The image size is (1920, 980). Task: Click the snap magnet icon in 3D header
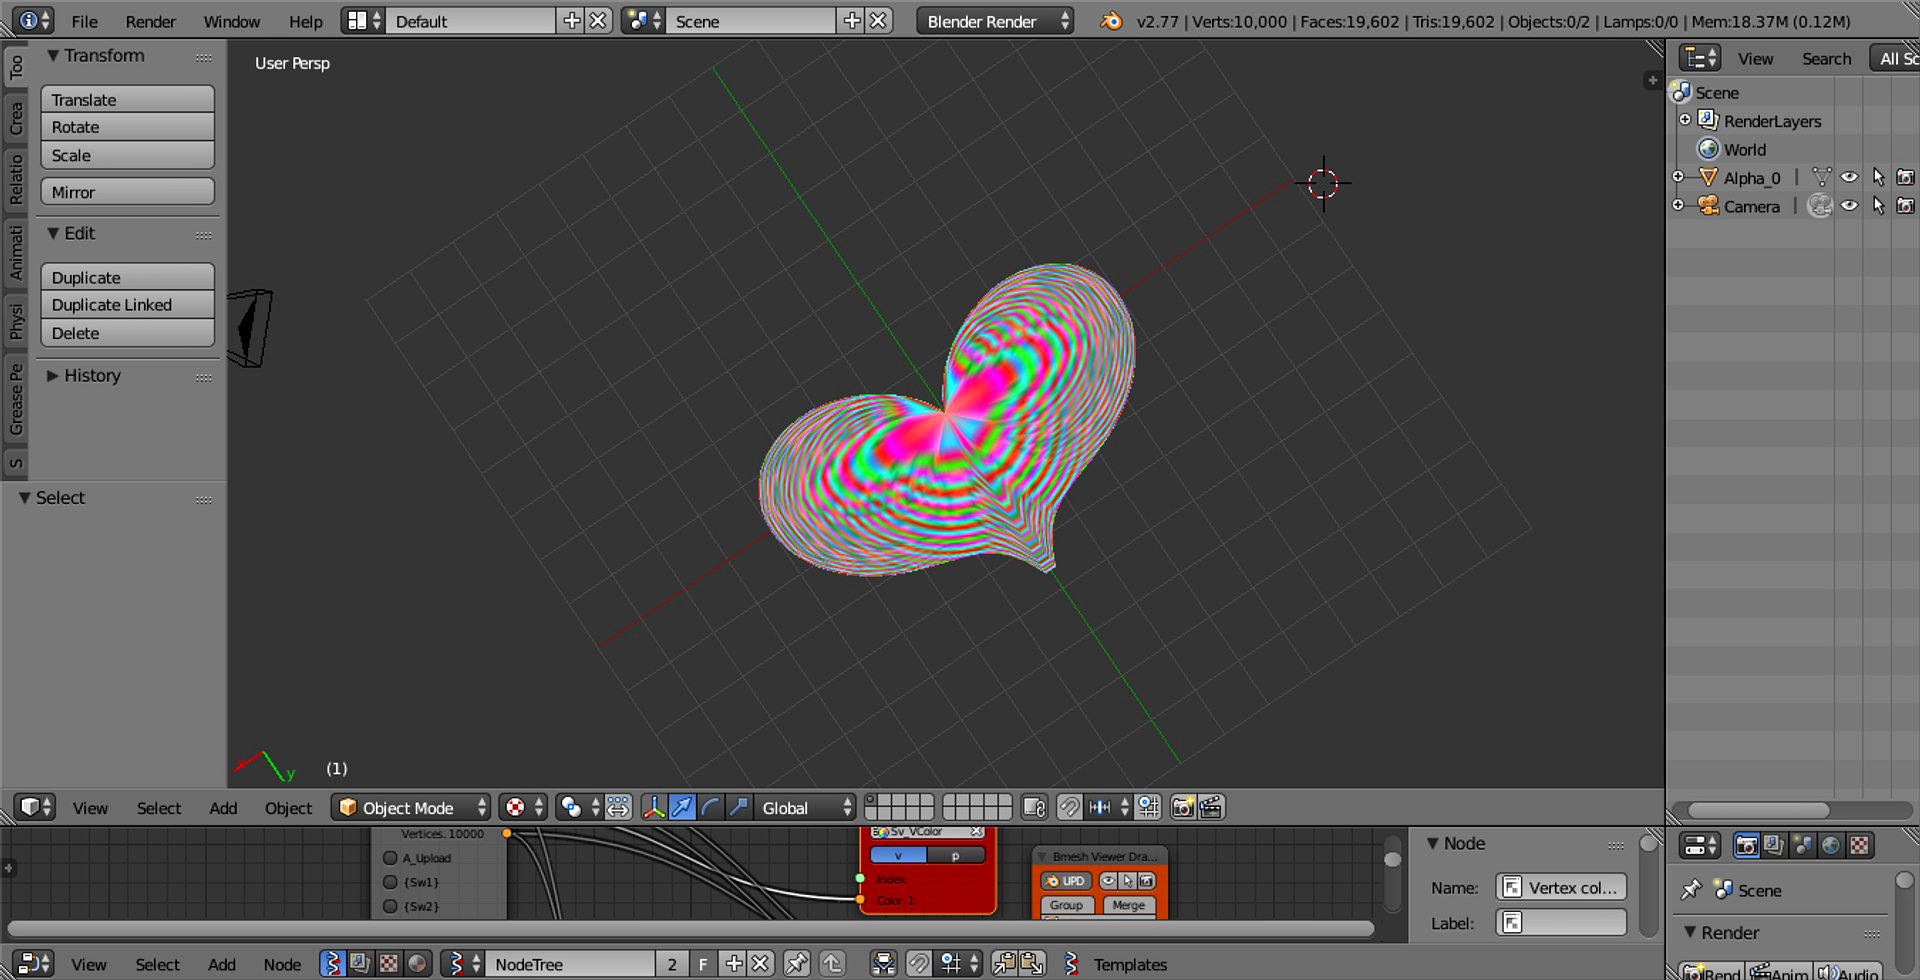coord(1069,807)
